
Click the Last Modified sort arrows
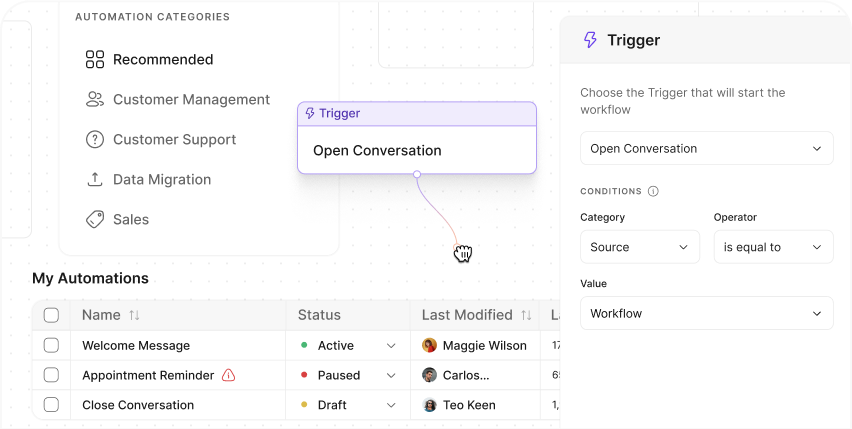coord(526,315)
